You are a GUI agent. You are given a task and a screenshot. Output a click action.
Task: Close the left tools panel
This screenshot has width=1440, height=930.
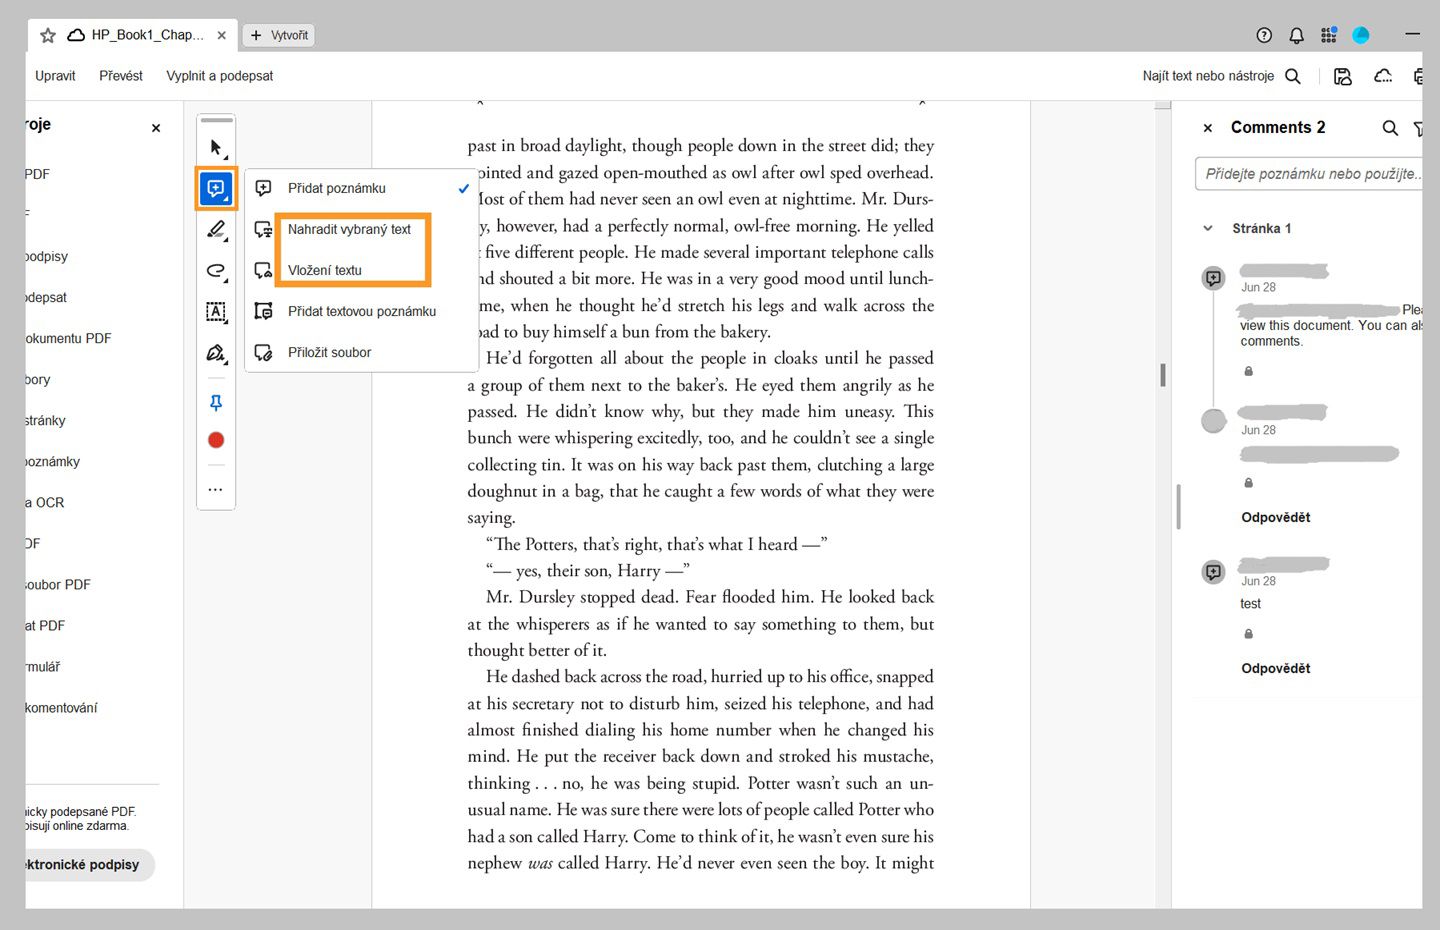pyautogui.click(x=156, y=128)
